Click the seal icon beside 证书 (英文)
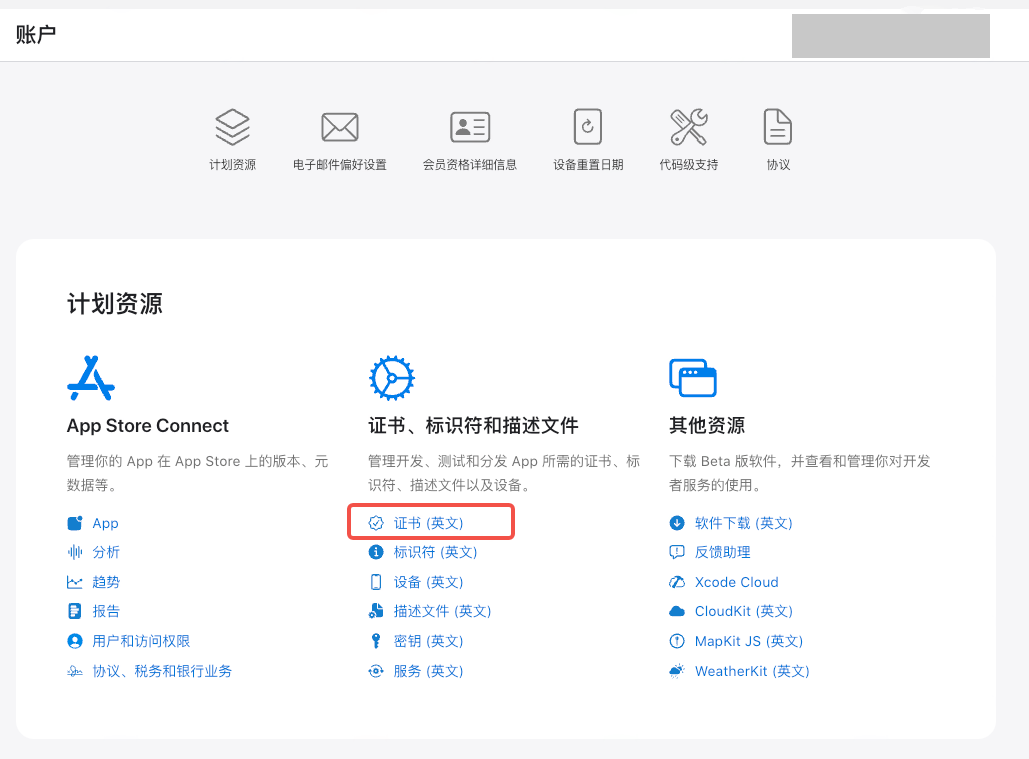 (x=376, y=523)
